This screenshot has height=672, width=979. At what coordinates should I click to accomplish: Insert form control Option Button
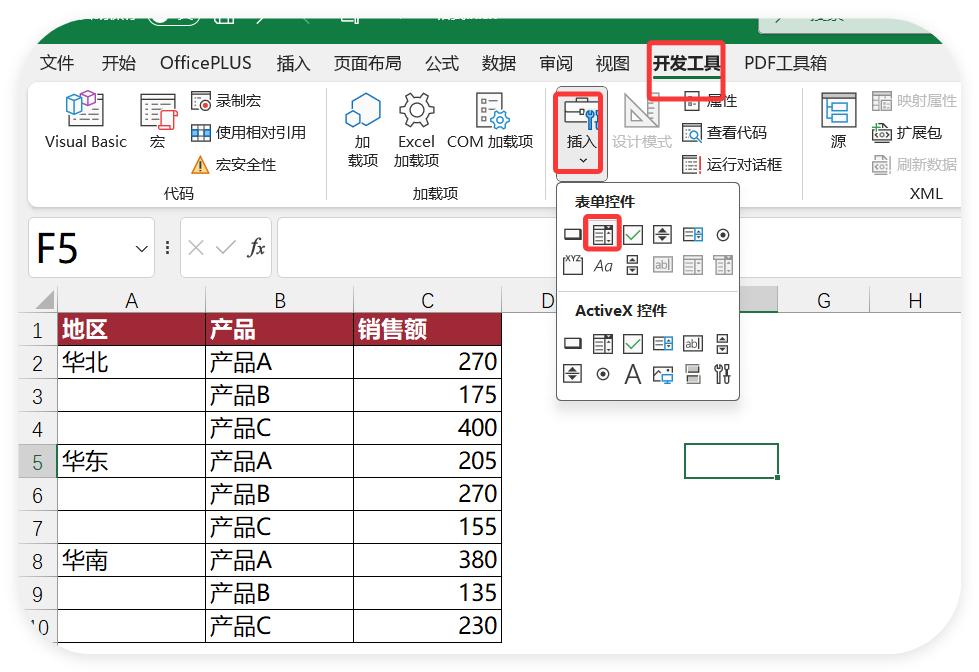pyautogui.click(x=722, y=235)
